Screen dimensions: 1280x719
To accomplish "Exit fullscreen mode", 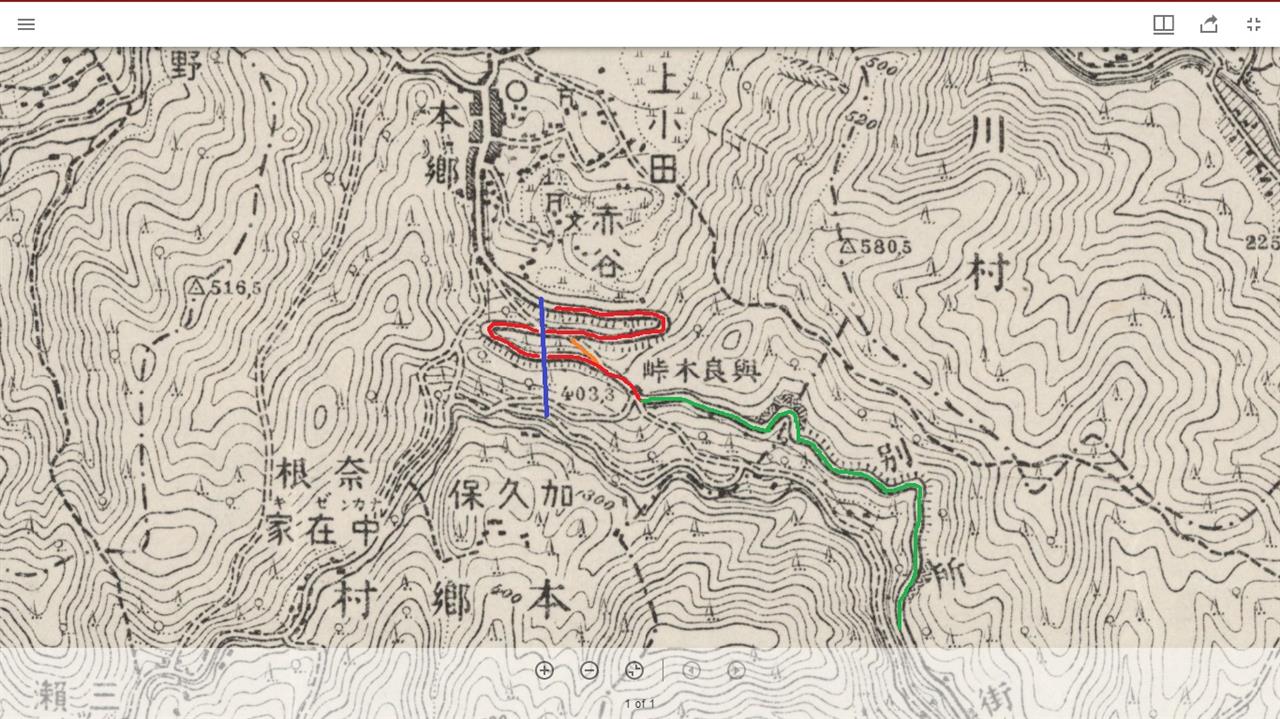I will pos(1253,24).
